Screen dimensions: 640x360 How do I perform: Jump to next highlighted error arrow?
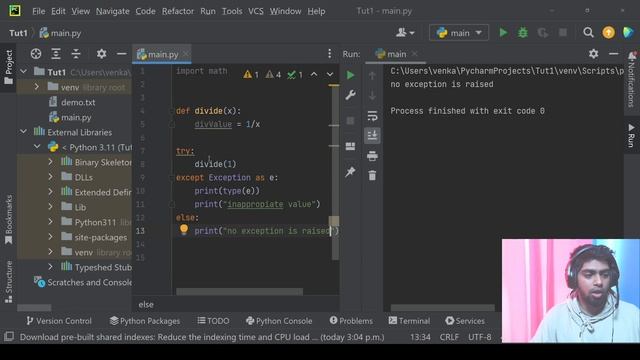(x=329, y=74)
